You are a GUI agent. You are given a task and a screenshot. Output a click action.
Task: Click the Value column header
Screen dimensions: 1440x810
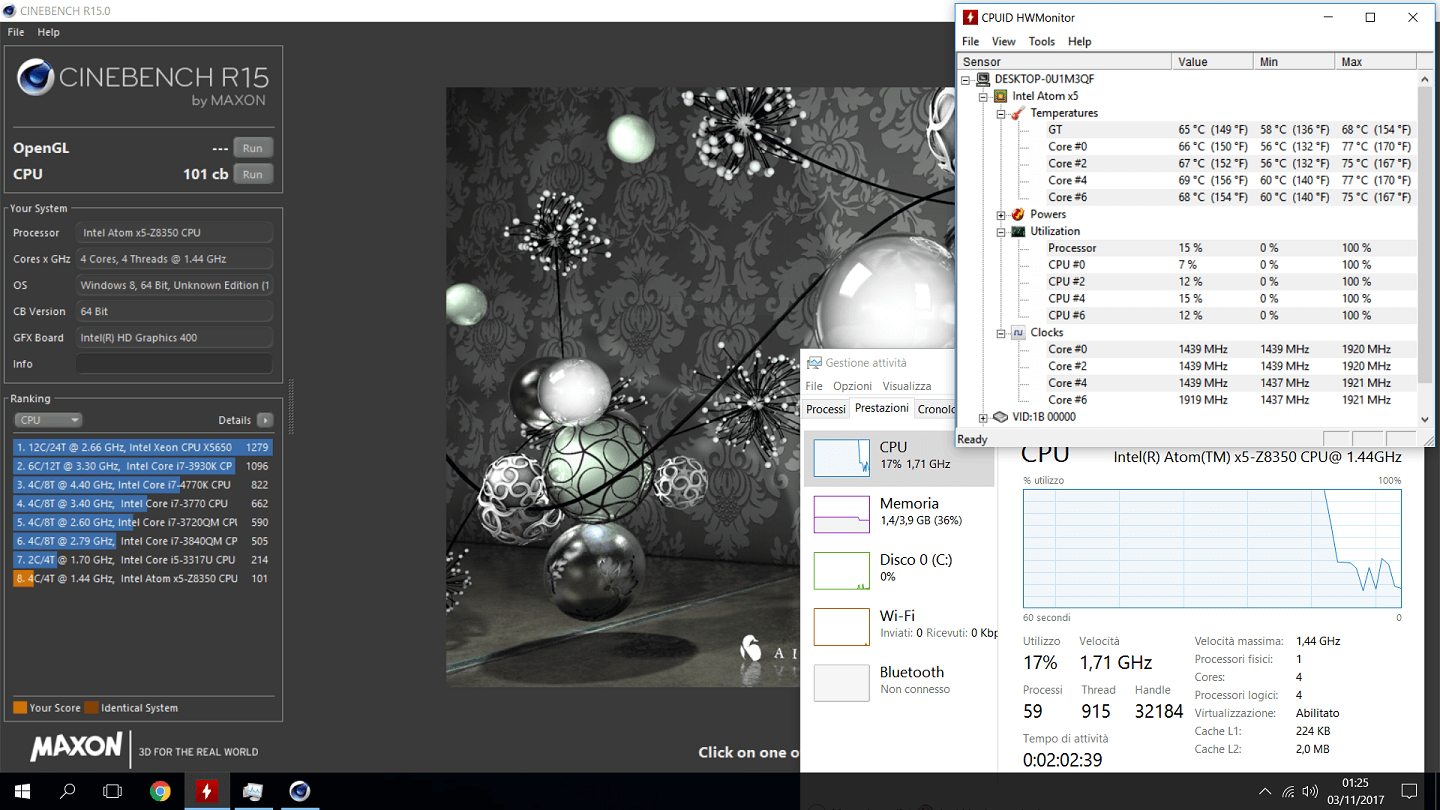tap(1212, 62)
